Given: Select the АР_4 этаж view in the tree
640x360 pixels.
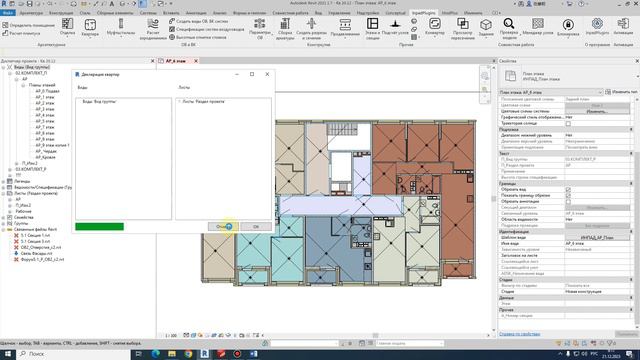Looking at the screenshot, I should point(45,115).
